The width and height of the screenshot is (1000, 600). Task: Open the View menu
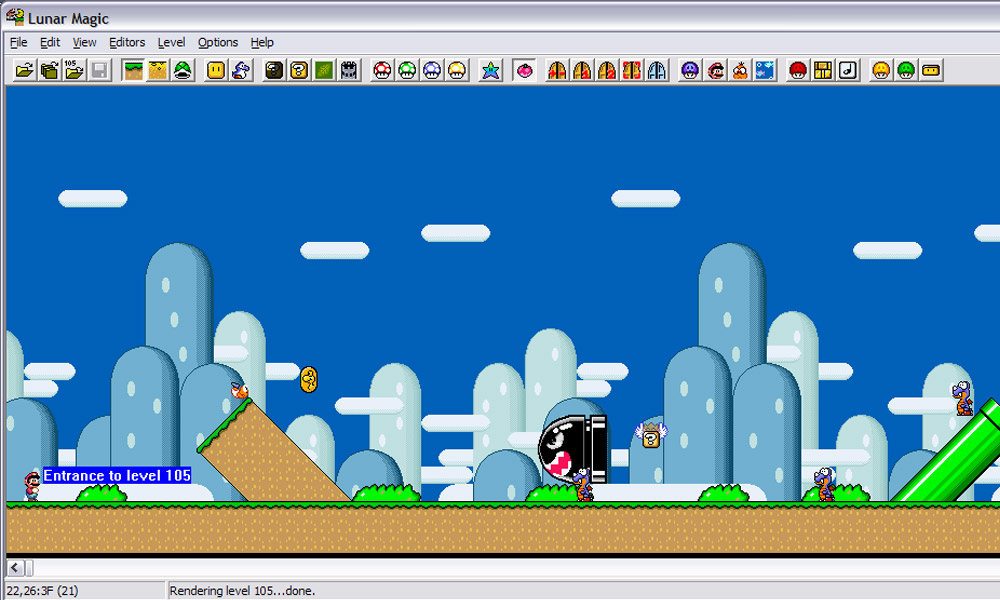[84, 42]
